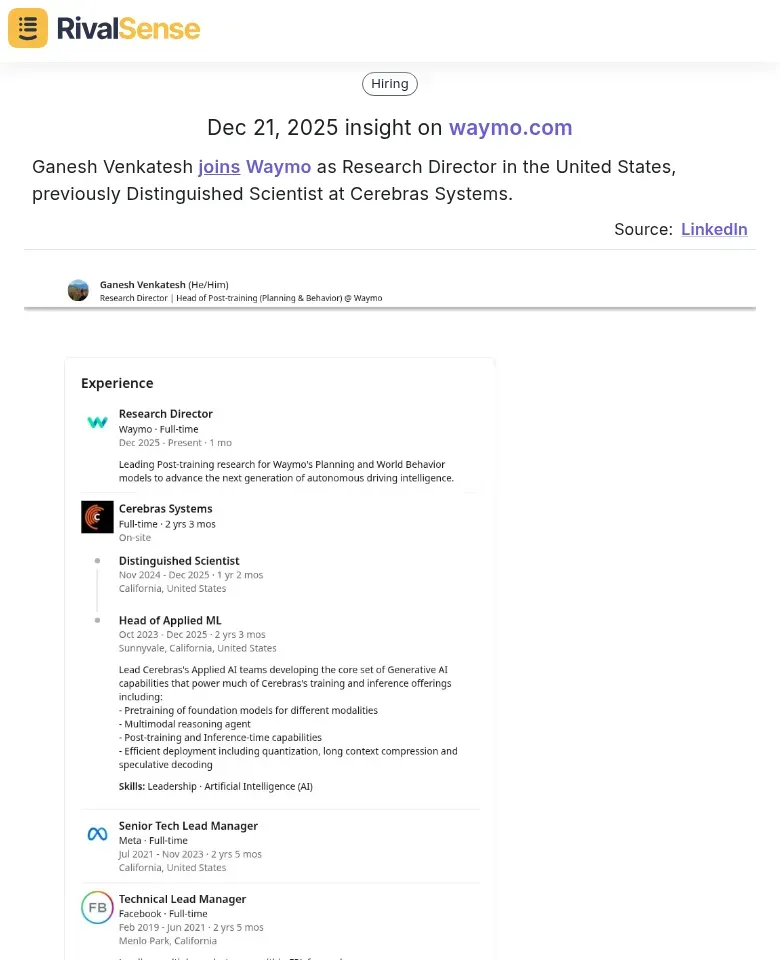Screen dimensions: 780x960
Task: Click the Experience section heading
Action: coord(116,383)
